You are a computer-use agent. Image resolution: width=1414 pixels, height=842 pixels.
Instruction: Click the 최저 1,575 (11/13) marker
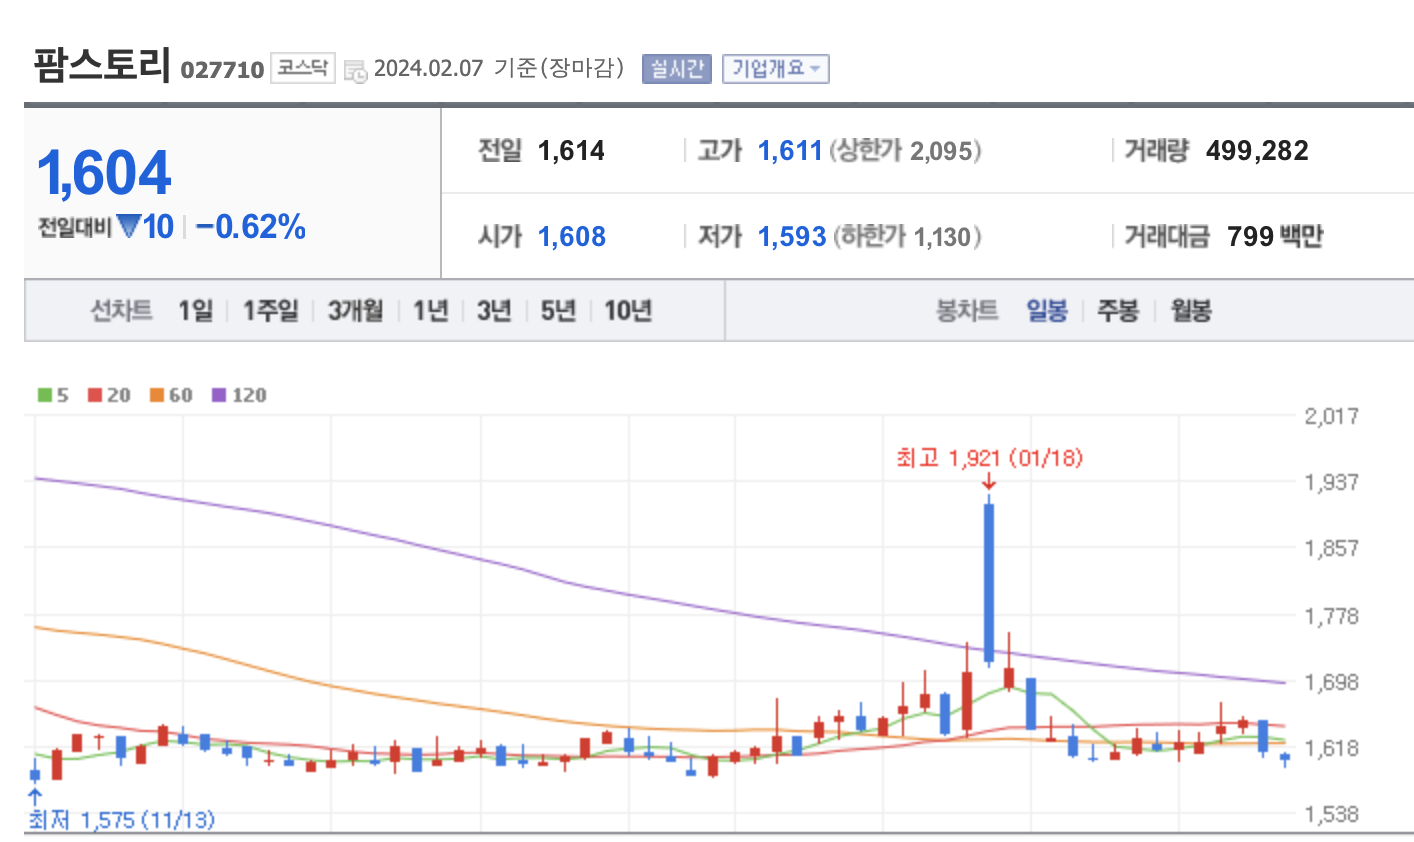tap(121, 820)
